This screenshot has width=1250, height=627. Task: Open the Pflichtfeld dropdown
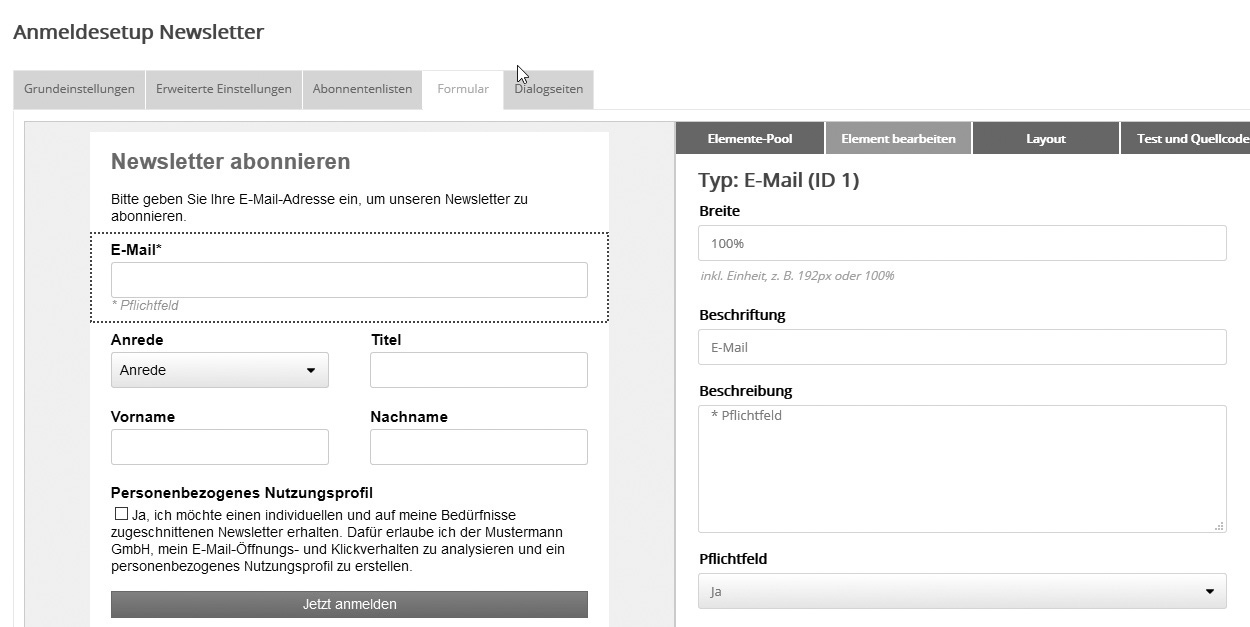(x=962, y=591)
